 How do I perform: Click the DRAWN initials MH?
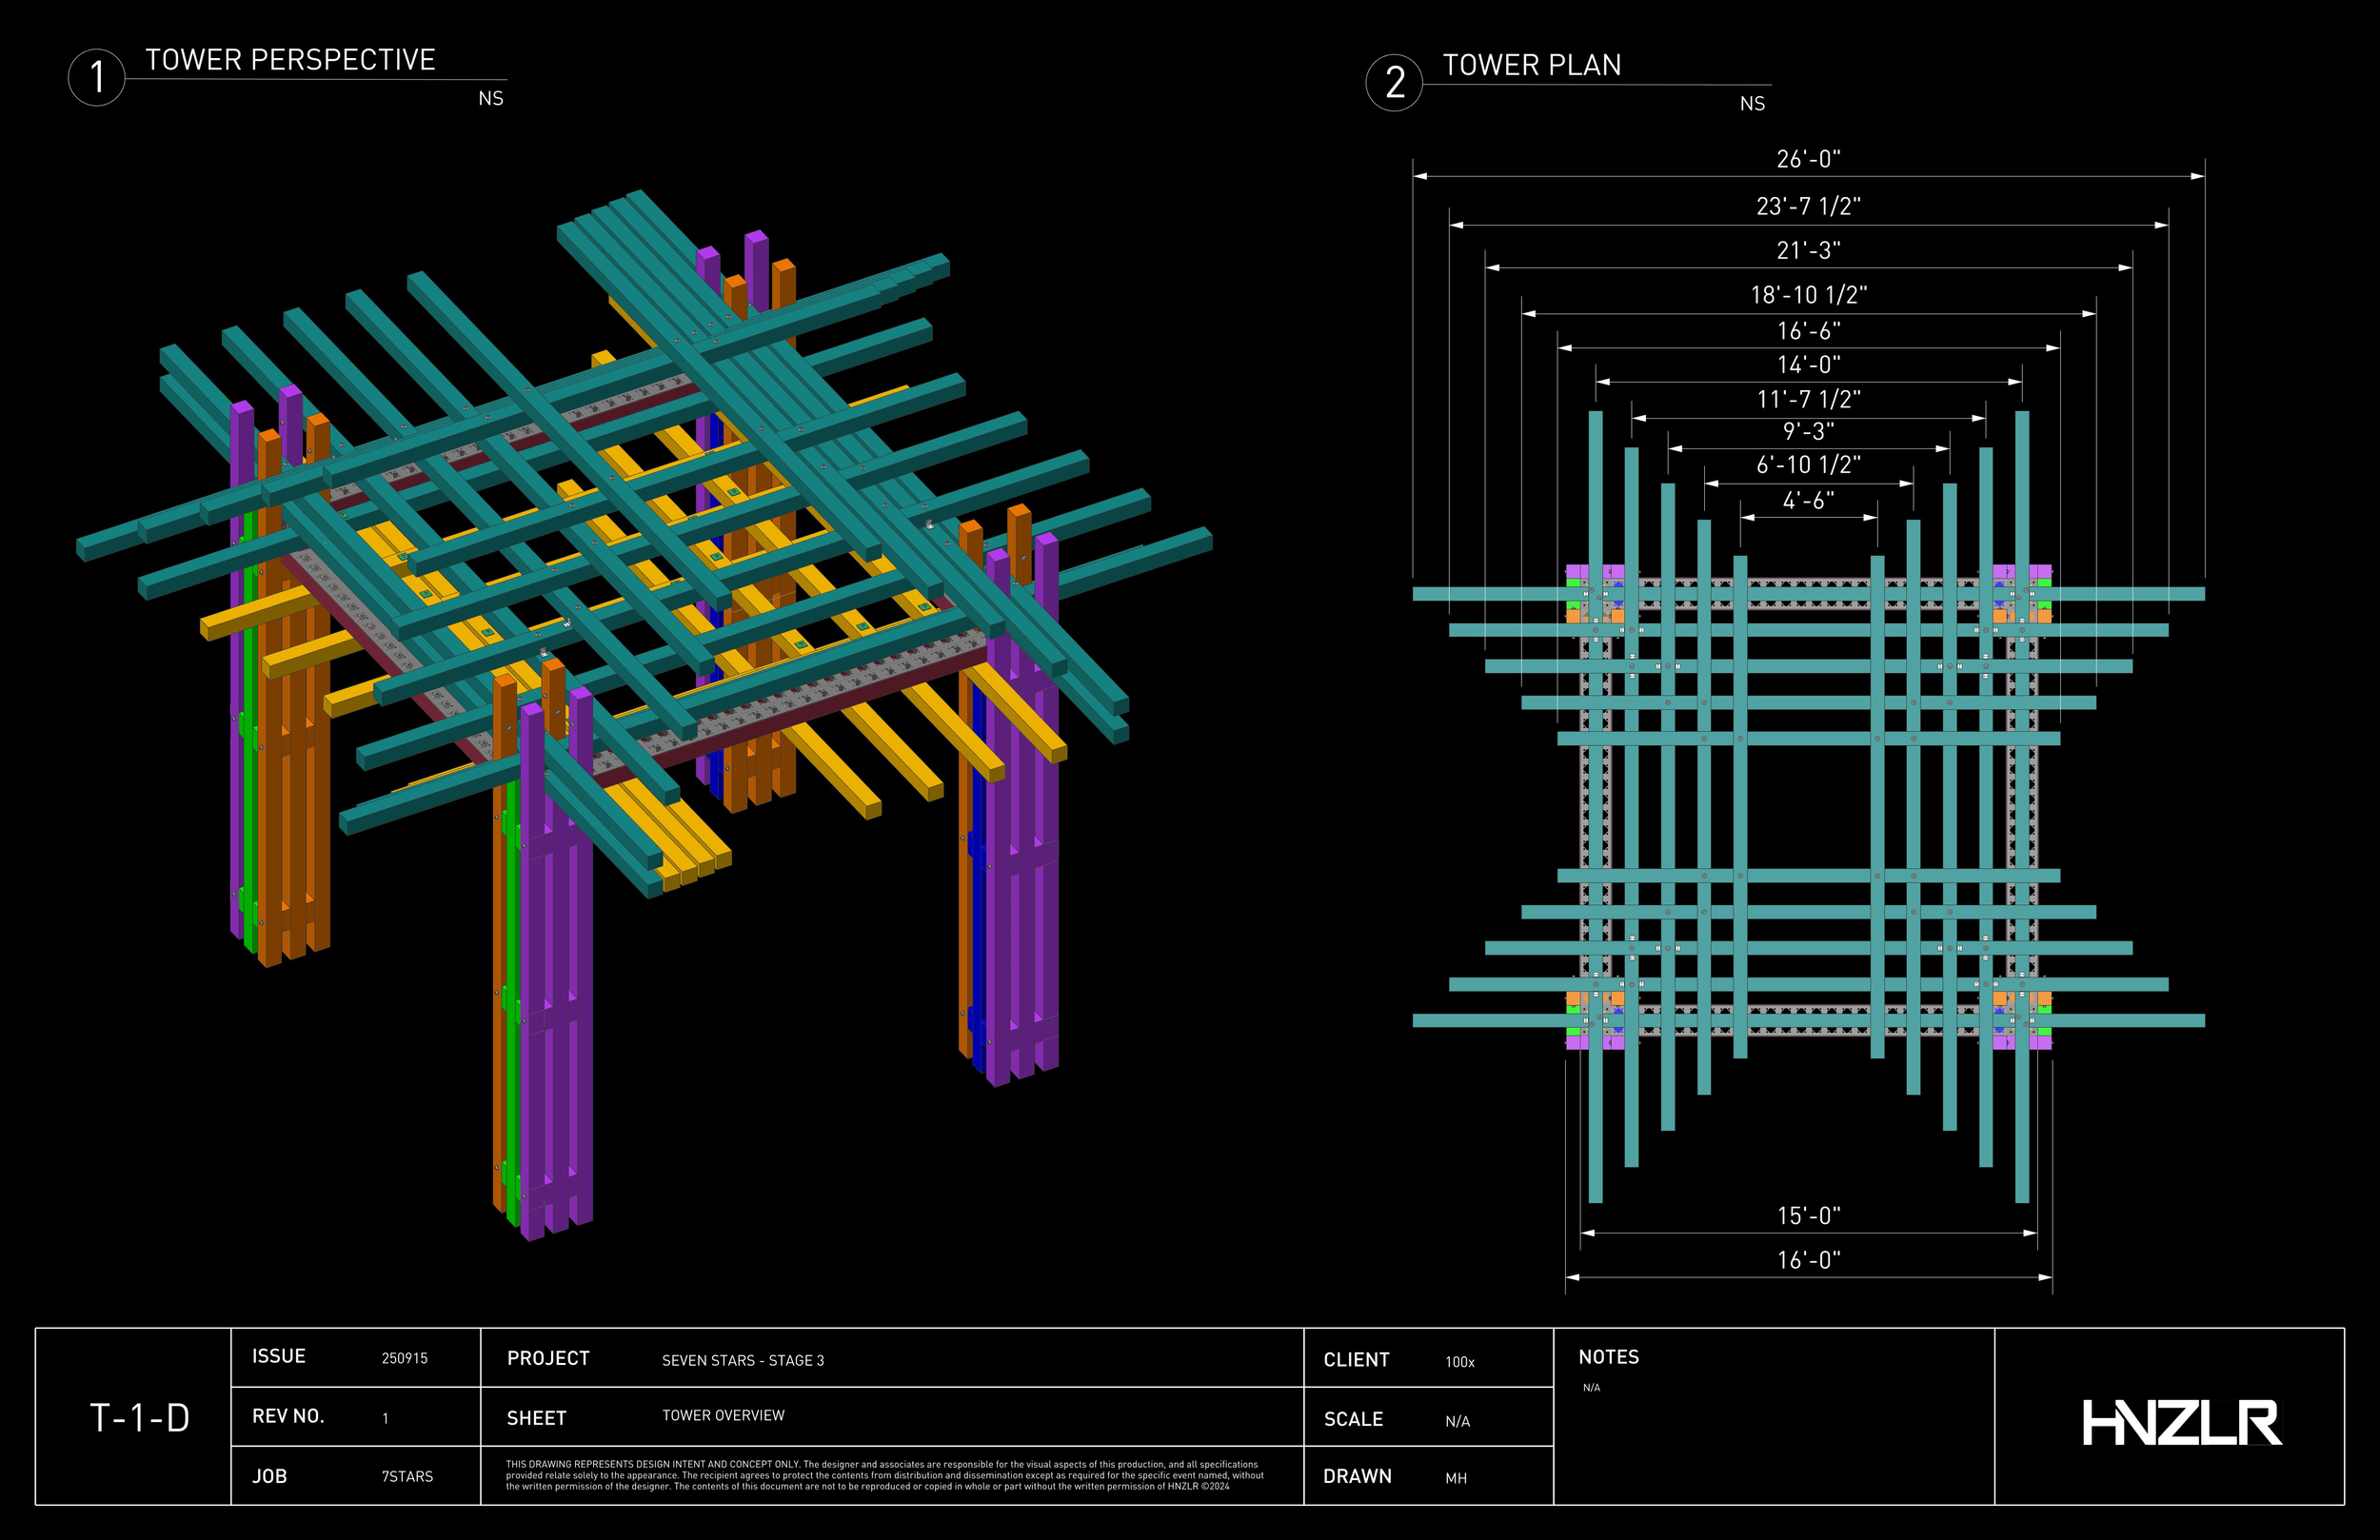1455,1478
